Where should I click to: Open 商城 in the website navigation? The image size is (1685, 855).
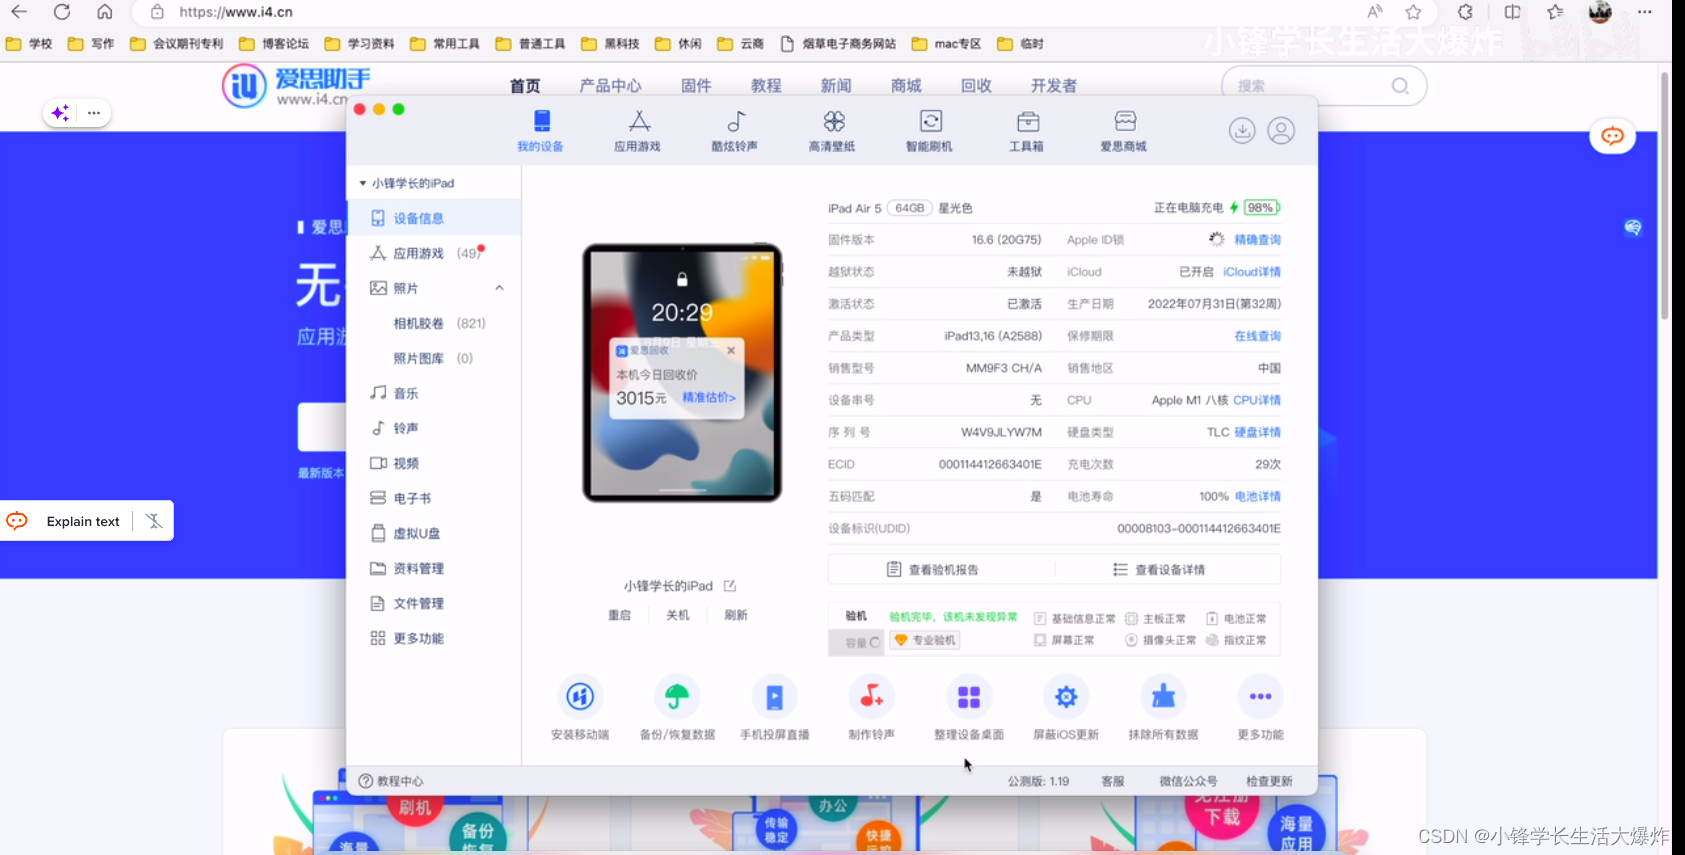click(x=906, y=86)
